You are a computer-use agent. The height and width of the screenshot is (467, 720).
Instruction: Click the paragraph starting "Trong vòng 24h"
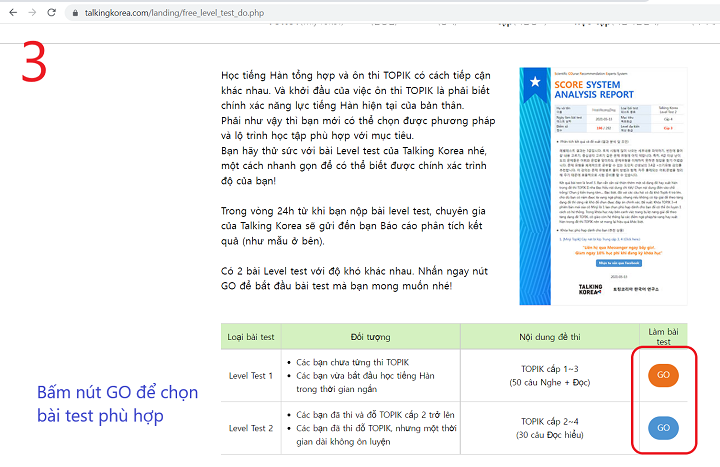pyautogui.click(x=353, y=225)
